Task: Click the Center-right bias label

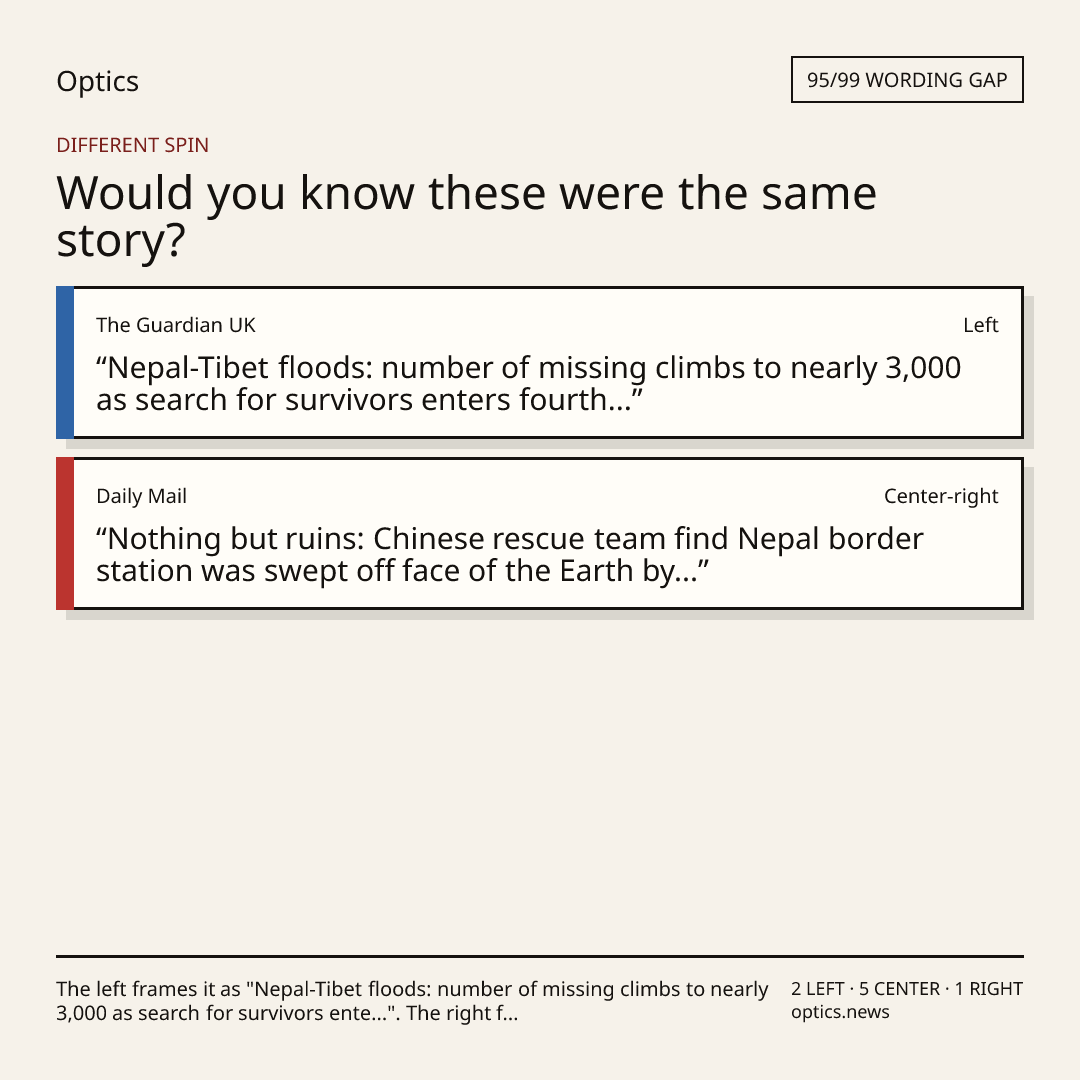Action: click(941, 496)
